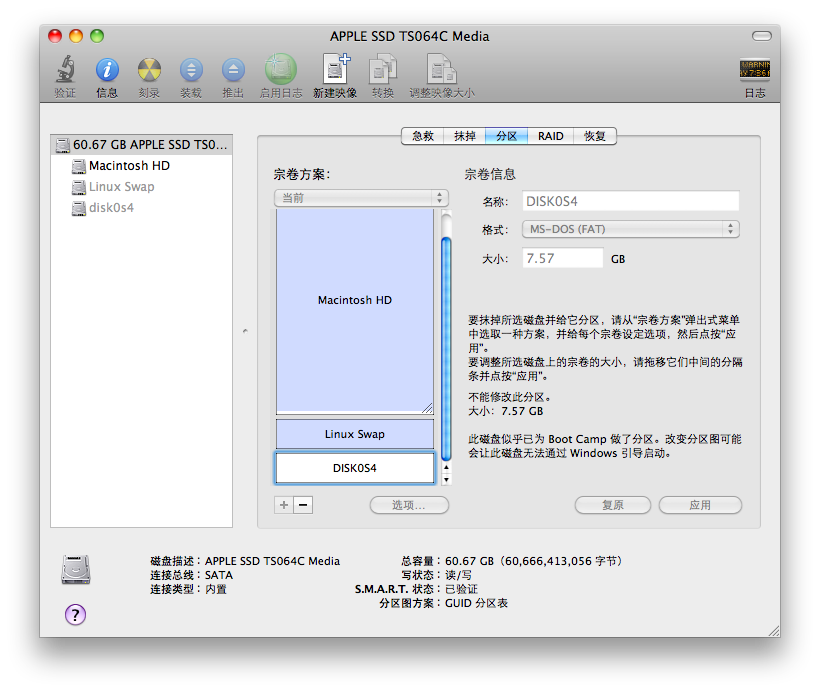820x692 pixels.
Task: Switch to the 抹掉 (Erase) tab
Action: pyautogui.click(x=464, y=136)
